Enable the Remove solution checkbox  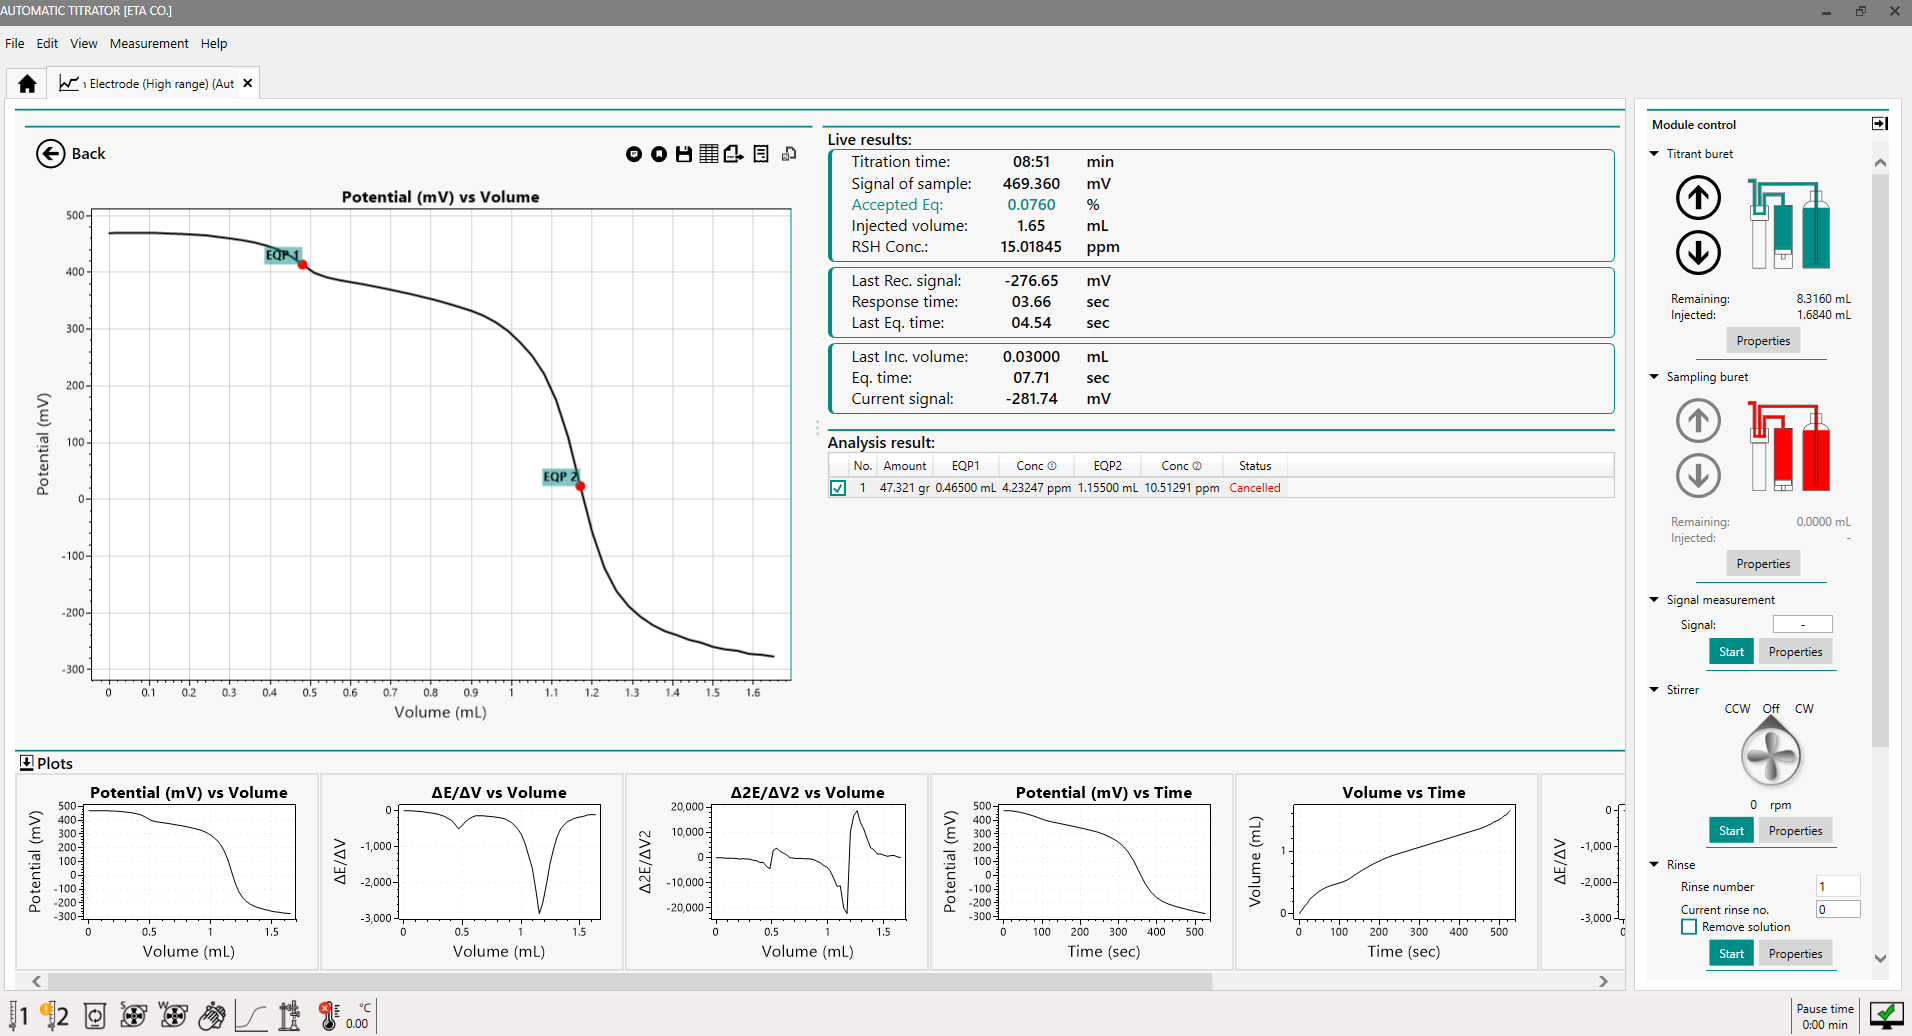point(1689,927)
